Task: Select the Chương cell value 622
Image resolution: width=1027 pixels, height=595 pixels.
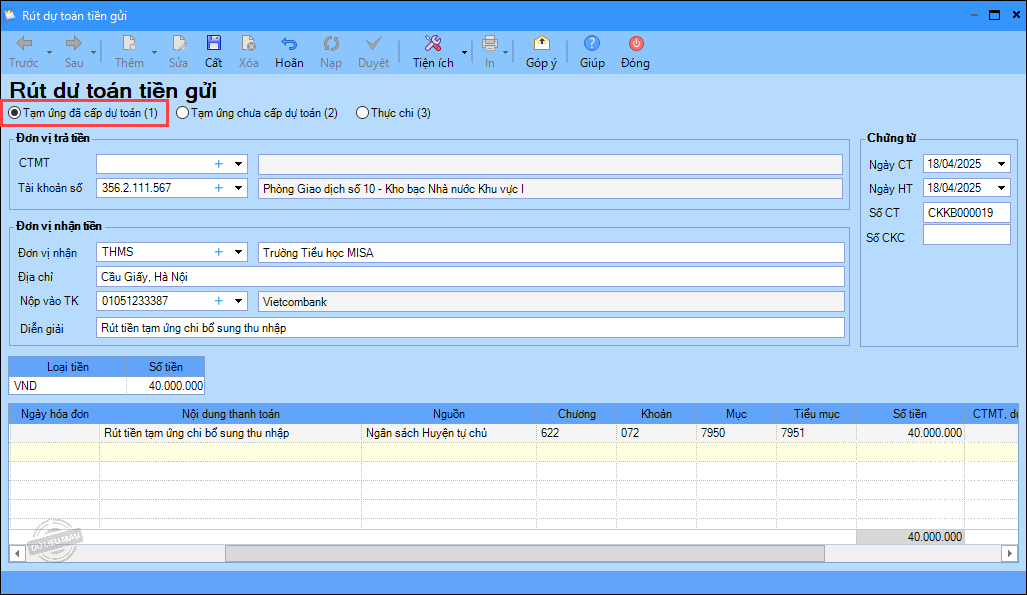Action: (576, 433)
